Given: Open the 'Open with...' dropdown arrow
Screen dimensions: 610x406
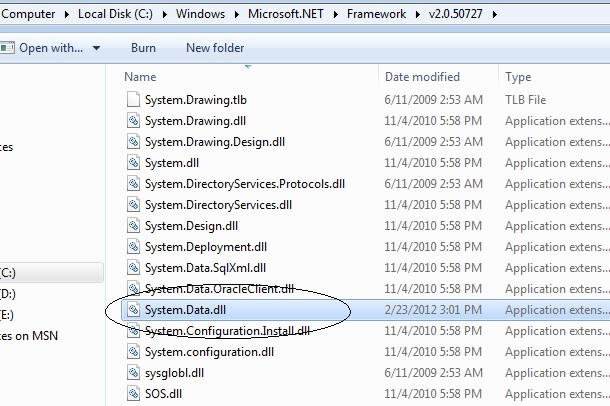Looking at the screenshot, I should pos(97,48).
